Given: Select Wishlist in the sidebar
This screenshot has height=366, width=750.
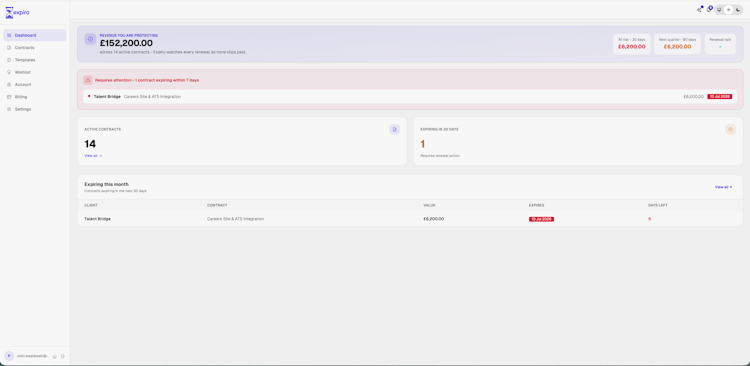Looking at the screenshot, I should 34,72.
